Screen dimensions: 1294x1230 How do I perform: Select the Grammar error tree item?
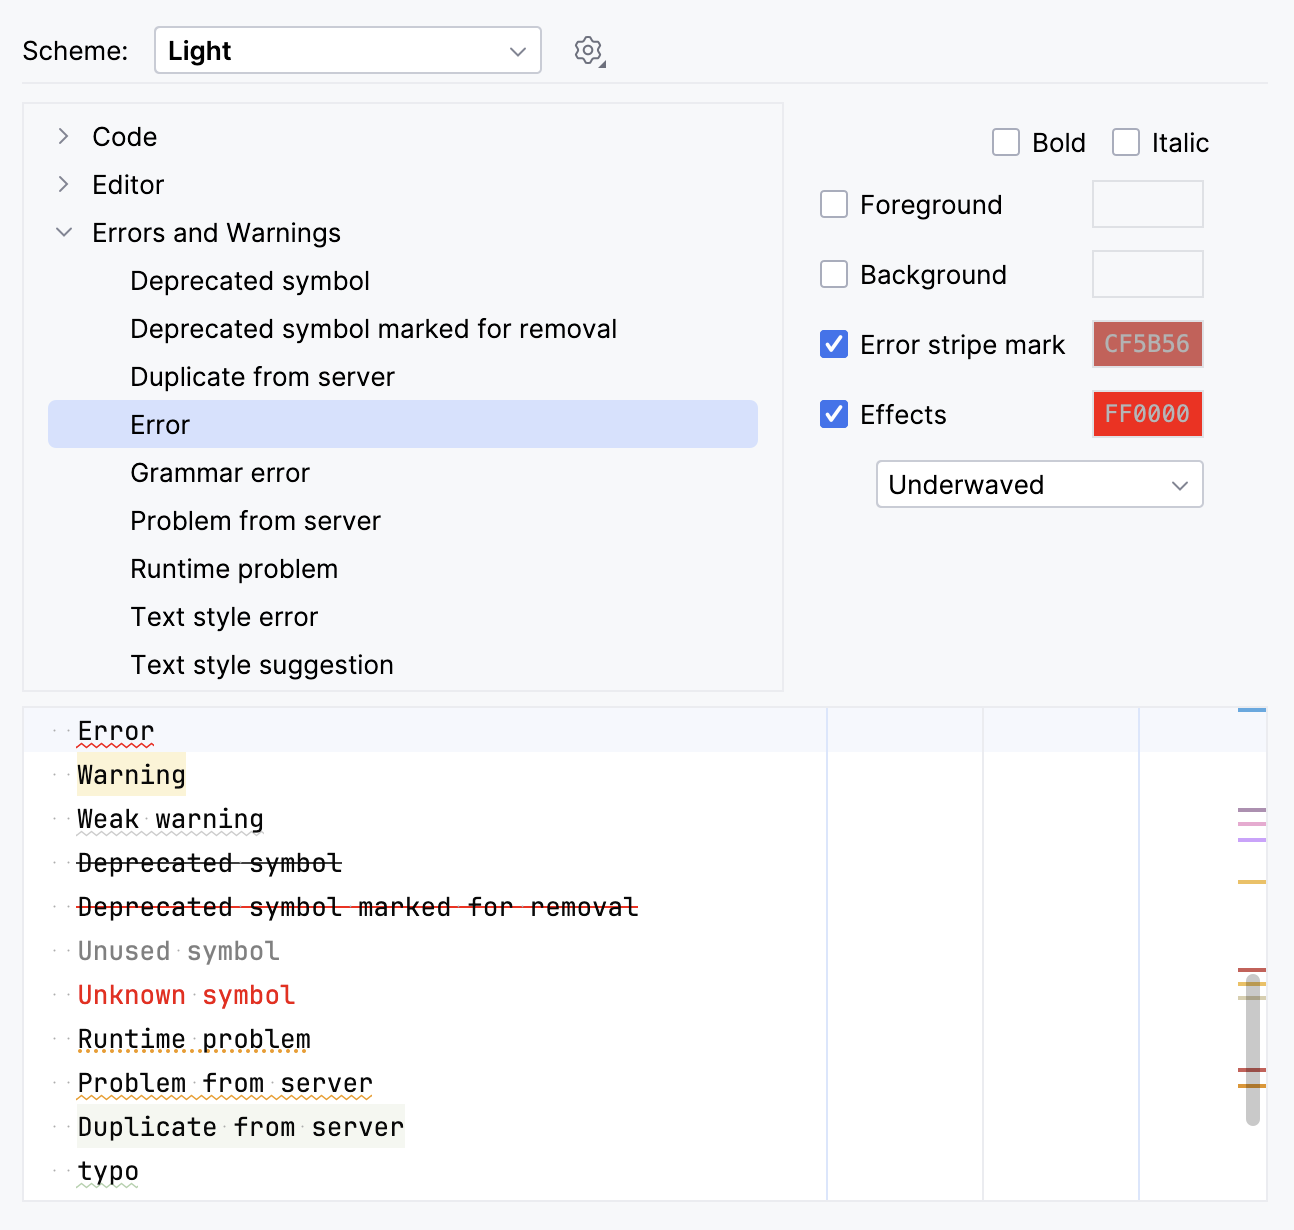[220, 472]
